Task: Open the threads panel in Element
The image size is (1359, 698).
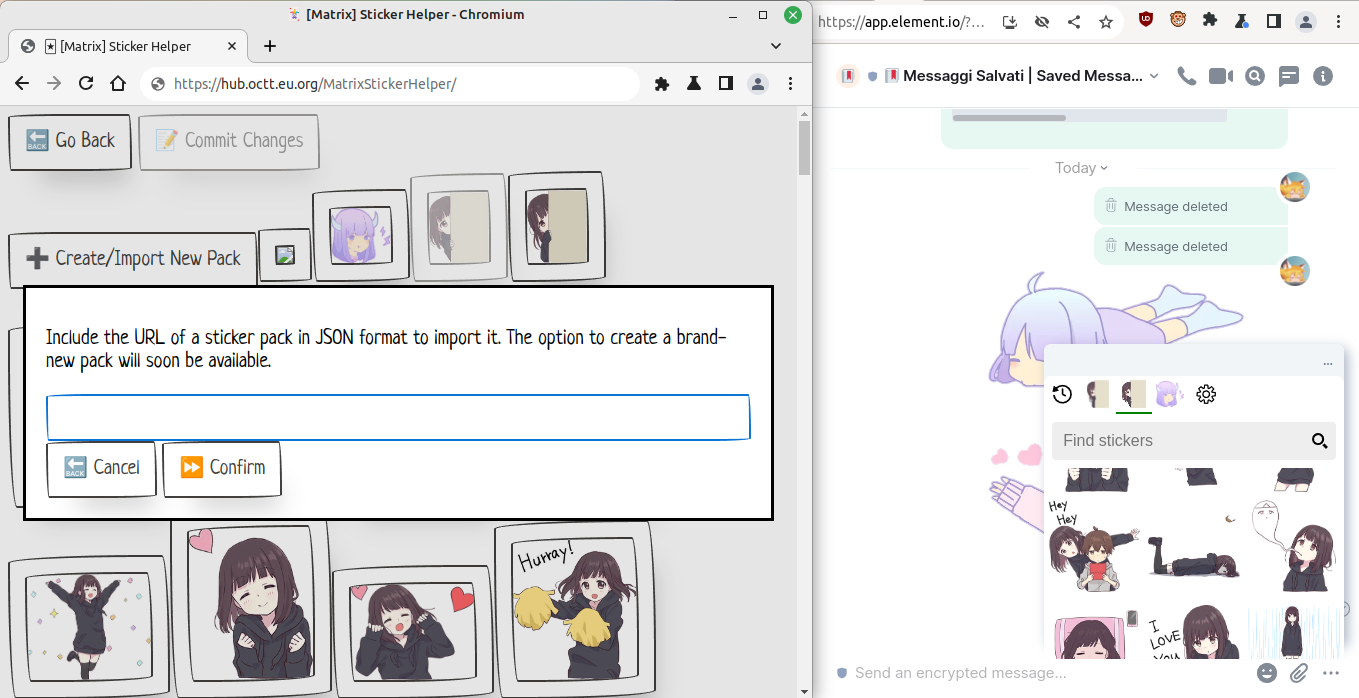Action: [1289, 76]
